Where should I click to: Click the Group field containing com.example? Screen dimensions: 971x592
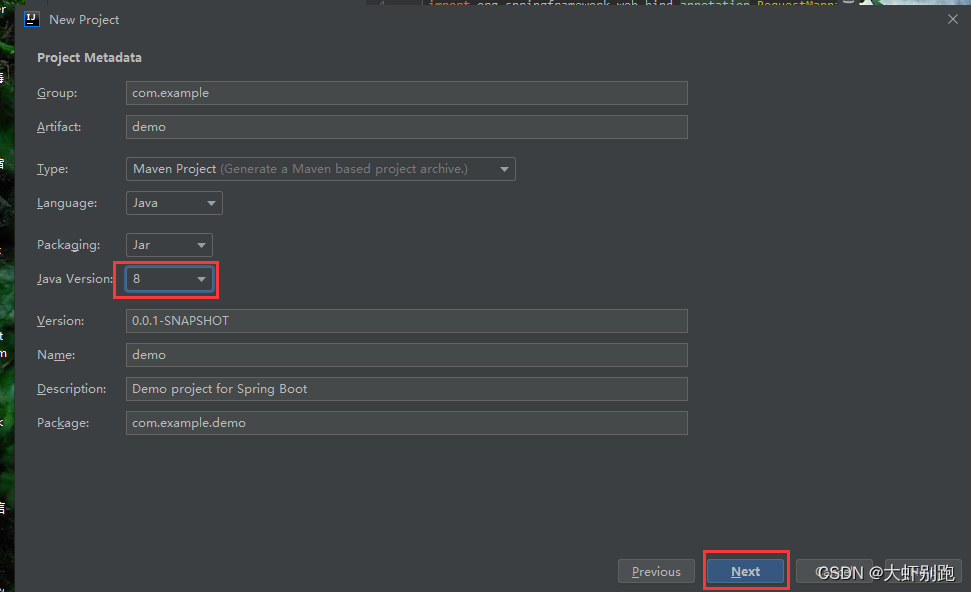pos(407,93)
